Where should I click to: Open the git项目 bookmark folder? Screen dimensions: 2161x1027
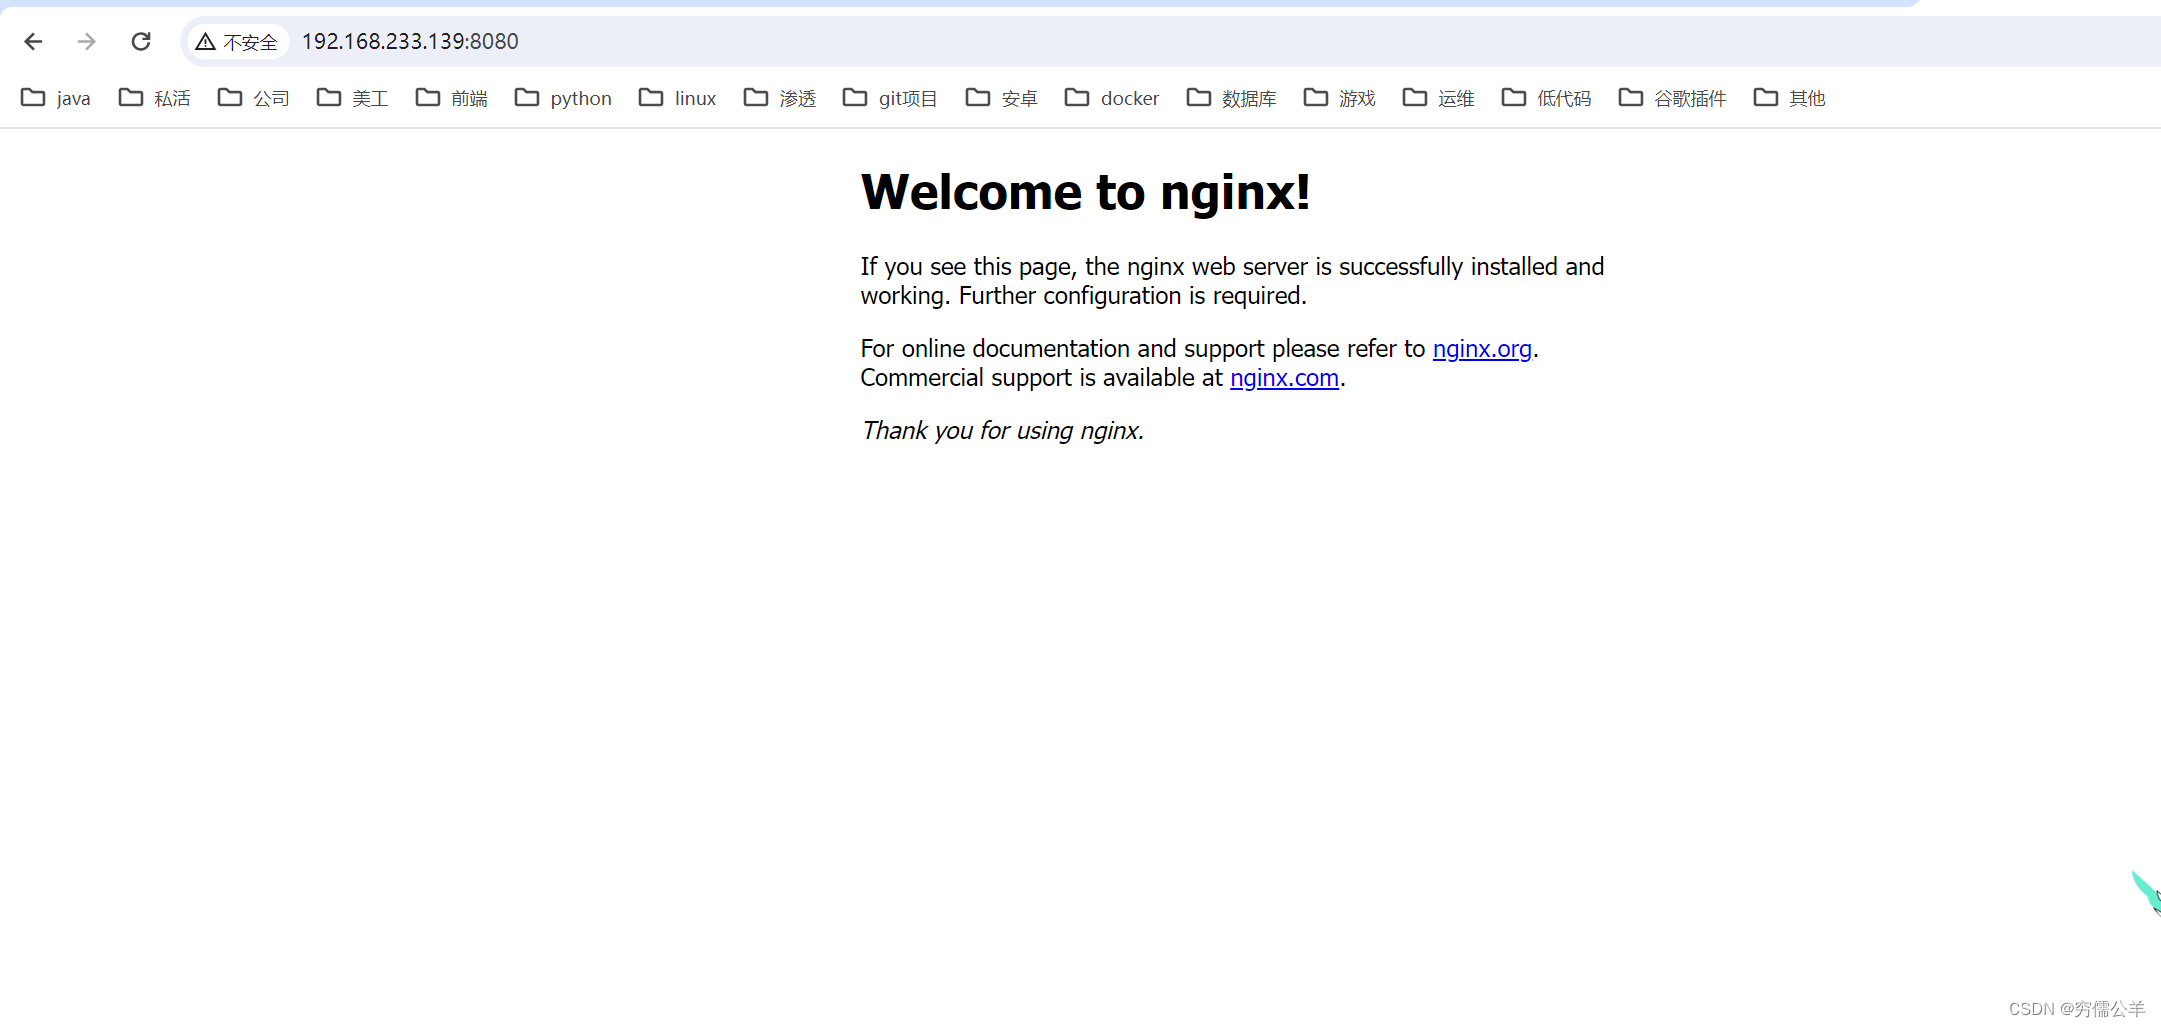[x=890, y=98]
